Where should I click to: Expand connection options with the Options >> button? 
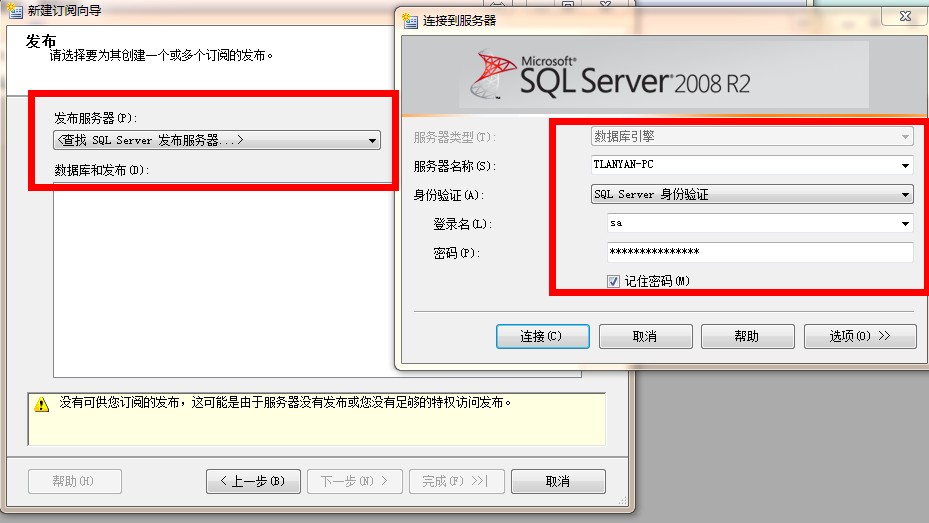coord(859,337)
